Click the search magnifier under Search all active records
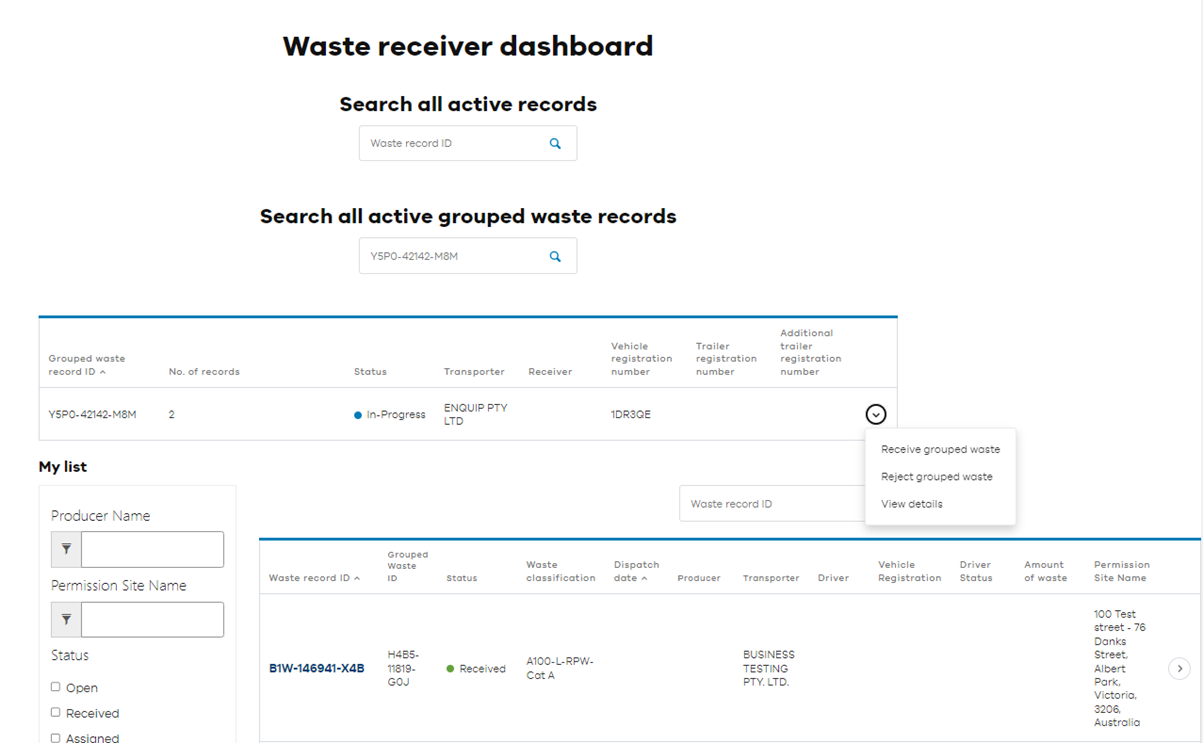 [x=554, y=143]
